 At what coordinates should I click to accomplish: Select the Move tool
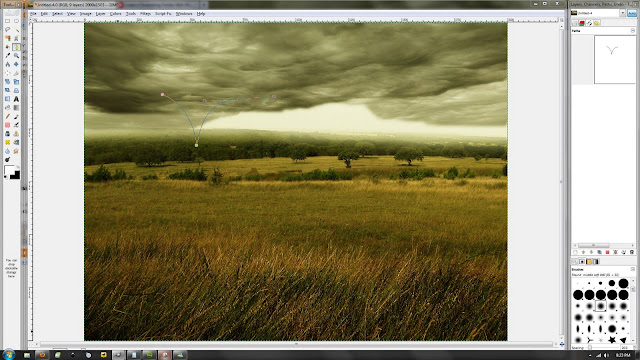coord(16,64)
